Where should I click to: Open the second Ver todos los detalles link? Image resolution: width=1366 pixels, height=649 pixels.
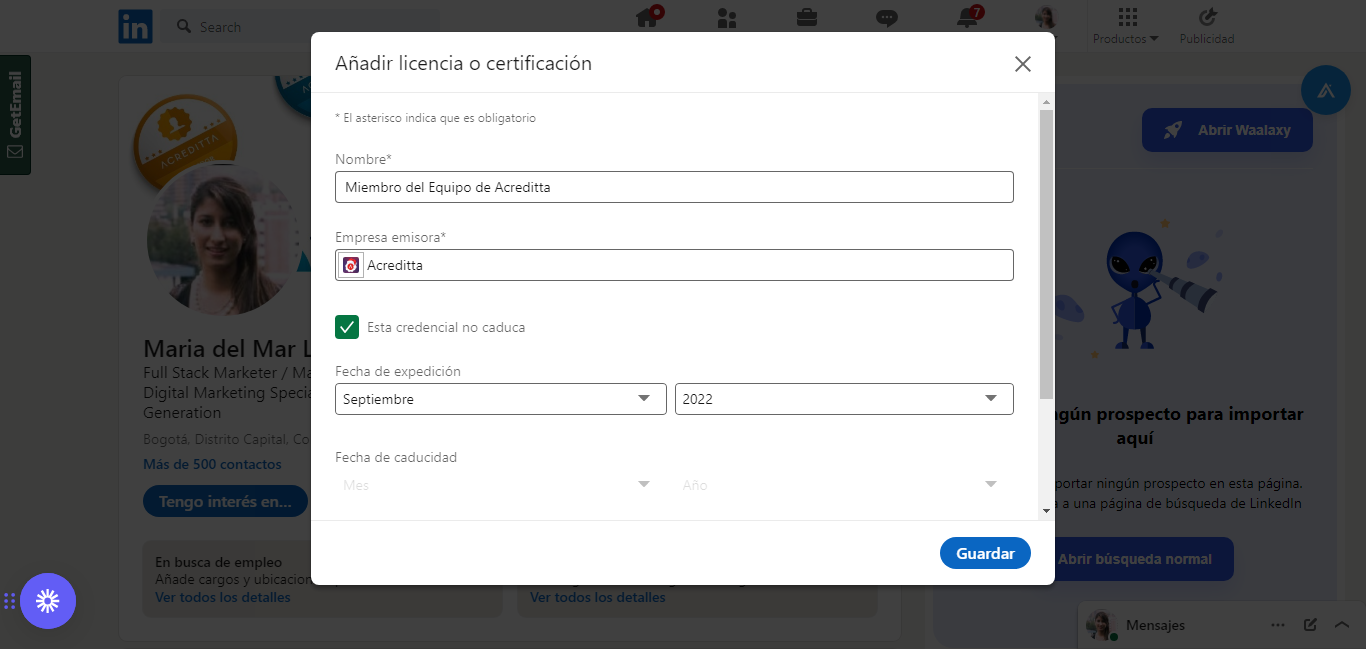pyautogui.click(x=597, y=597)
